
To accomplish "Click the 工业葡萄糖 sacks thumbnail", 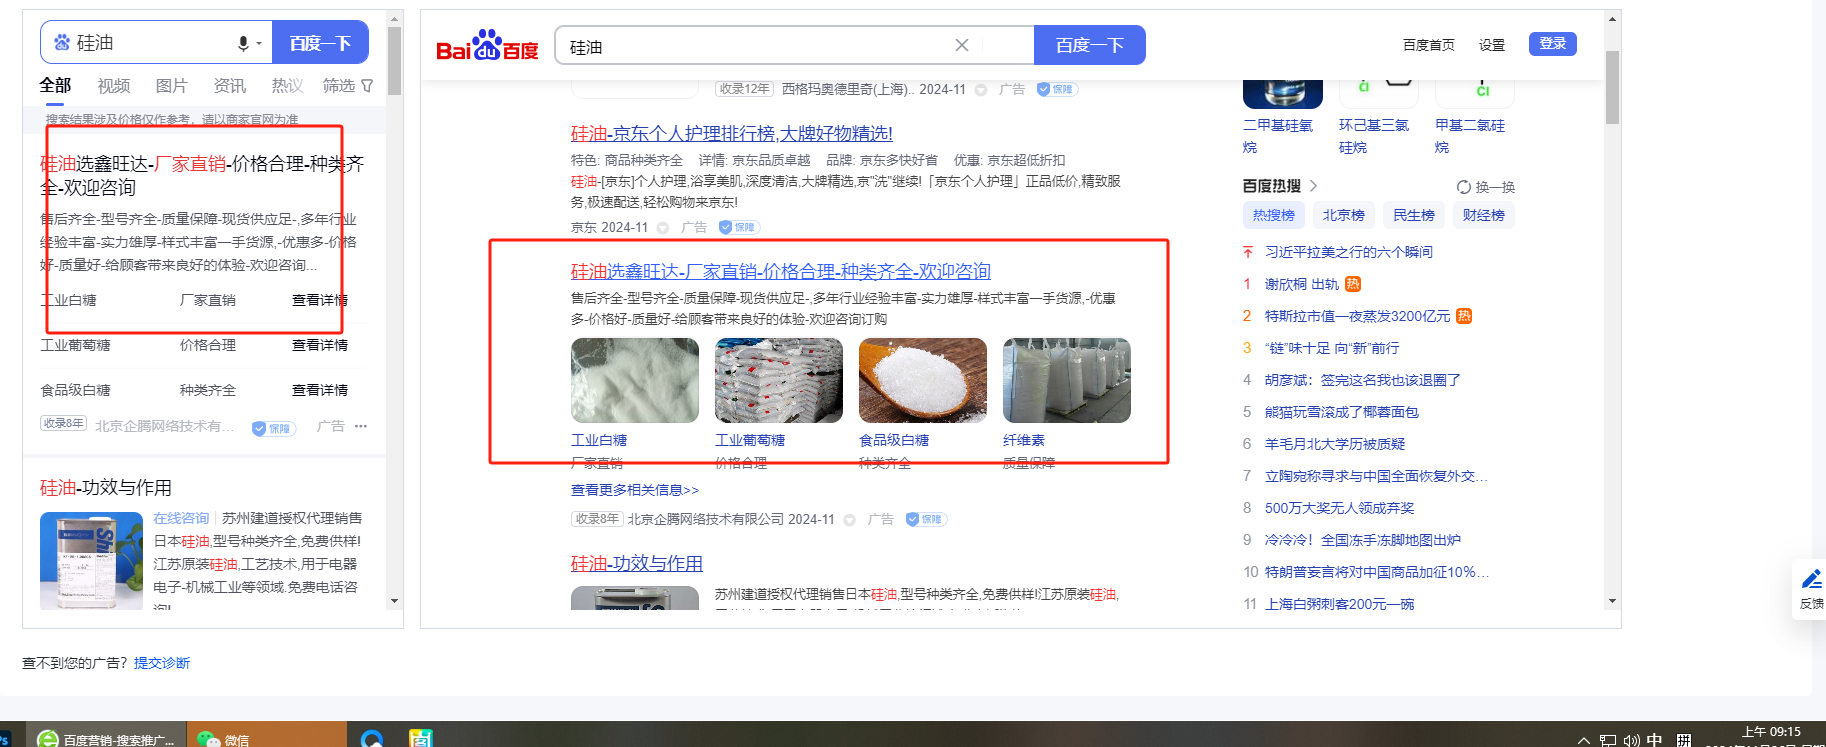I will coord(779,380).
